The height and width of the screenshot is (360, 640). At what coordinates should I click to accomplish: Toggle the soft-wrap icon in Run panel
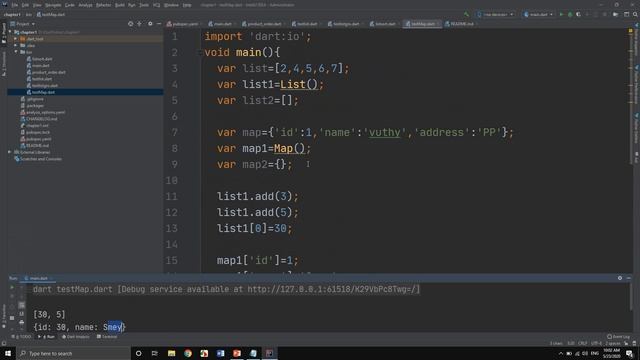tap(22, 305)
